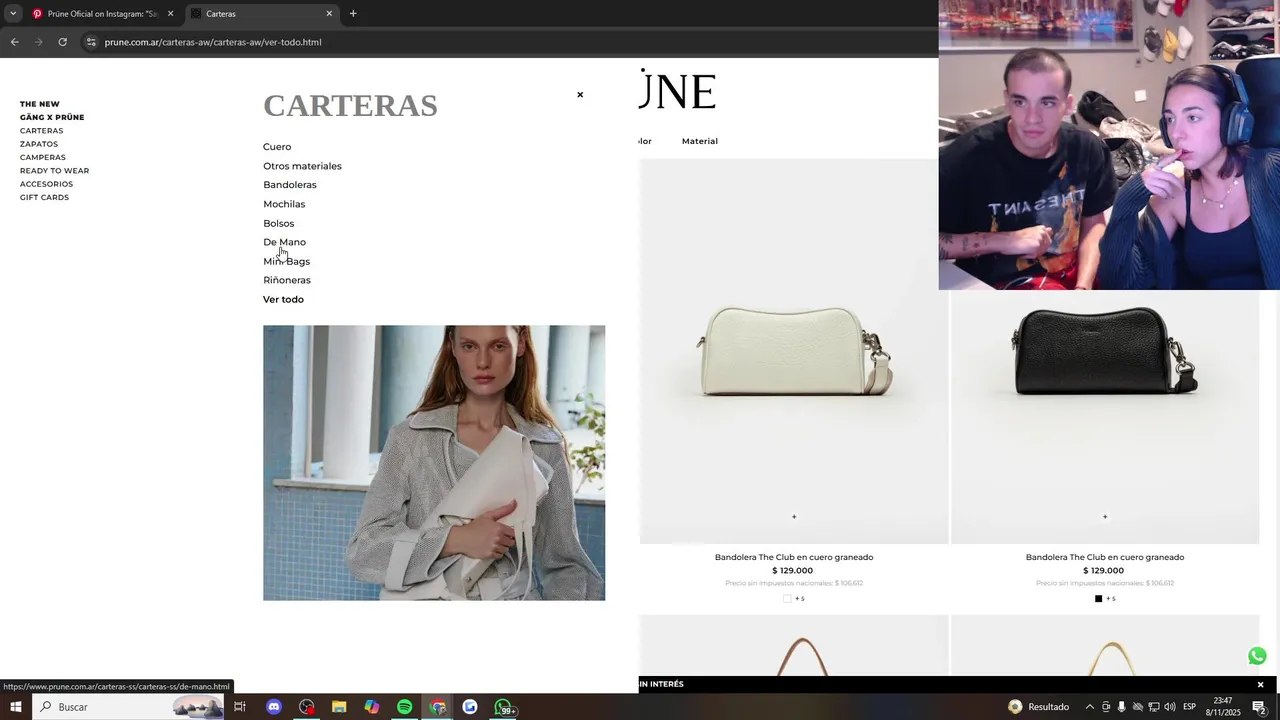Select CARTERAS in the side menu

(41, 131)
